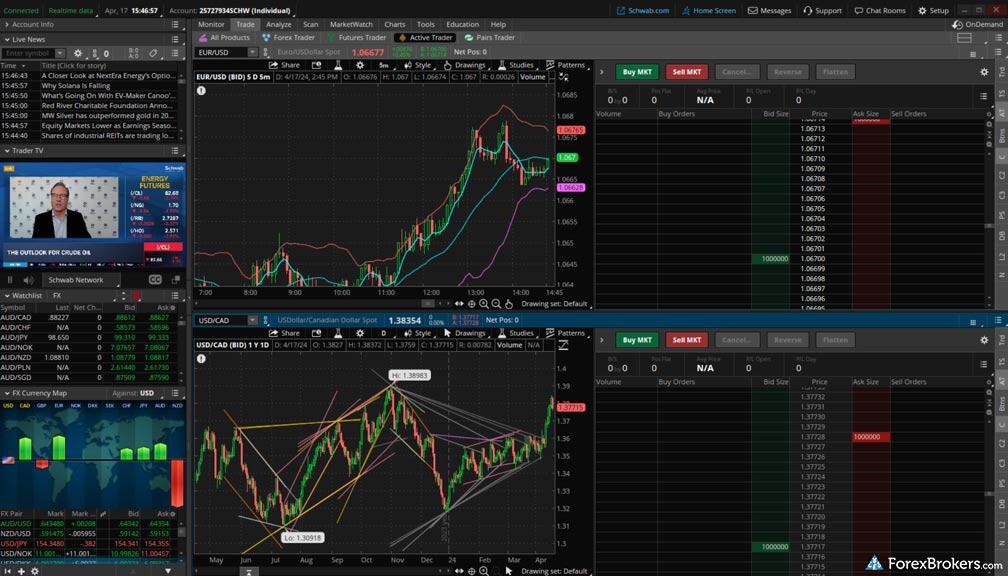Open the 'Why Solana Is Falling' news story
The height and width of the screenshot is (576, 1008).
76,86
